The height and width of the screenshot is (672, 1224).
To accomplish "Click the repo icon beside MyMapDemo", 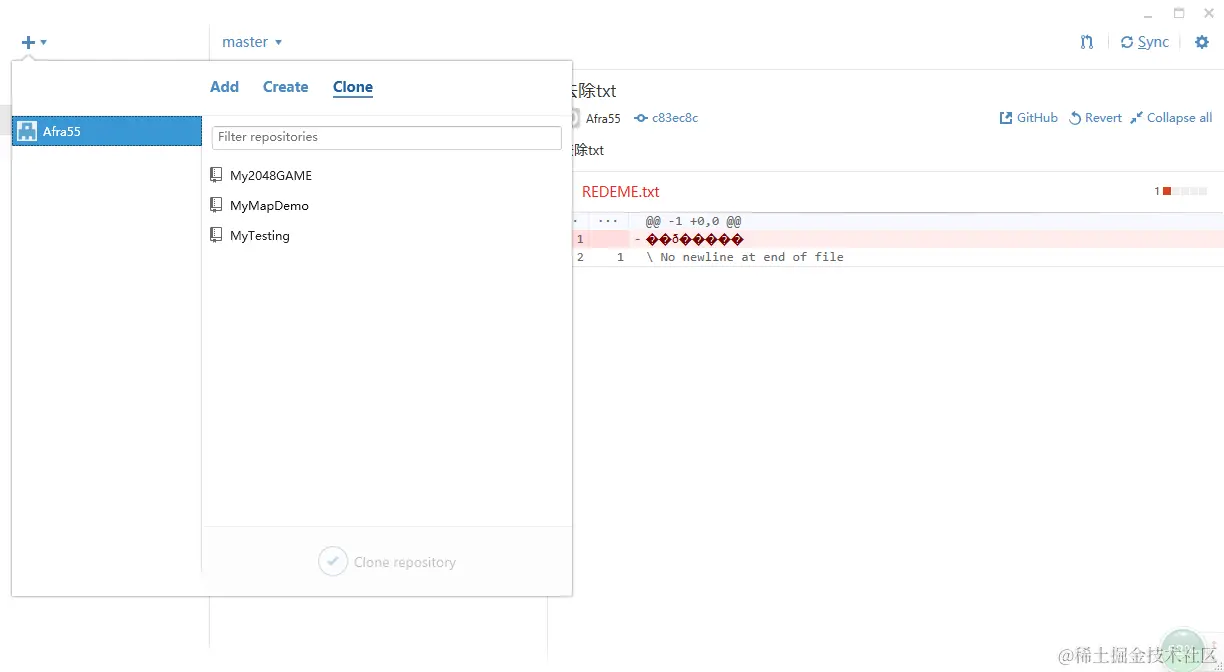I will (216, 205).
